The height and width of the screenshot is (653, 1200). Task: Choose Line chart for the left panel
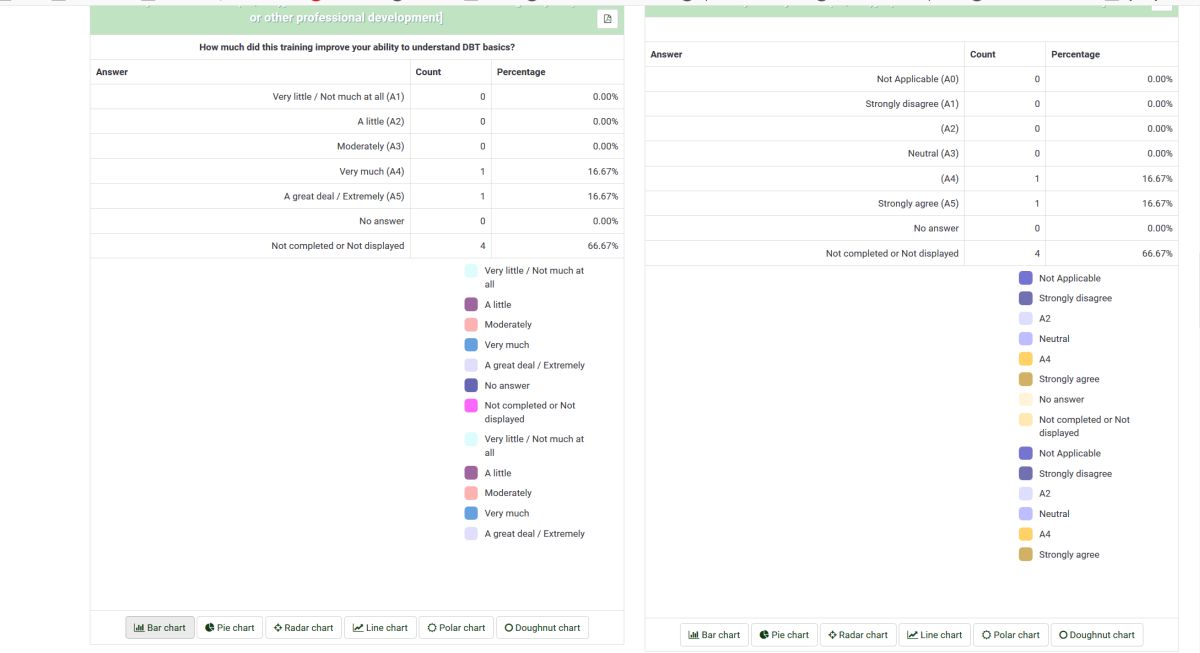pos(380,628)
